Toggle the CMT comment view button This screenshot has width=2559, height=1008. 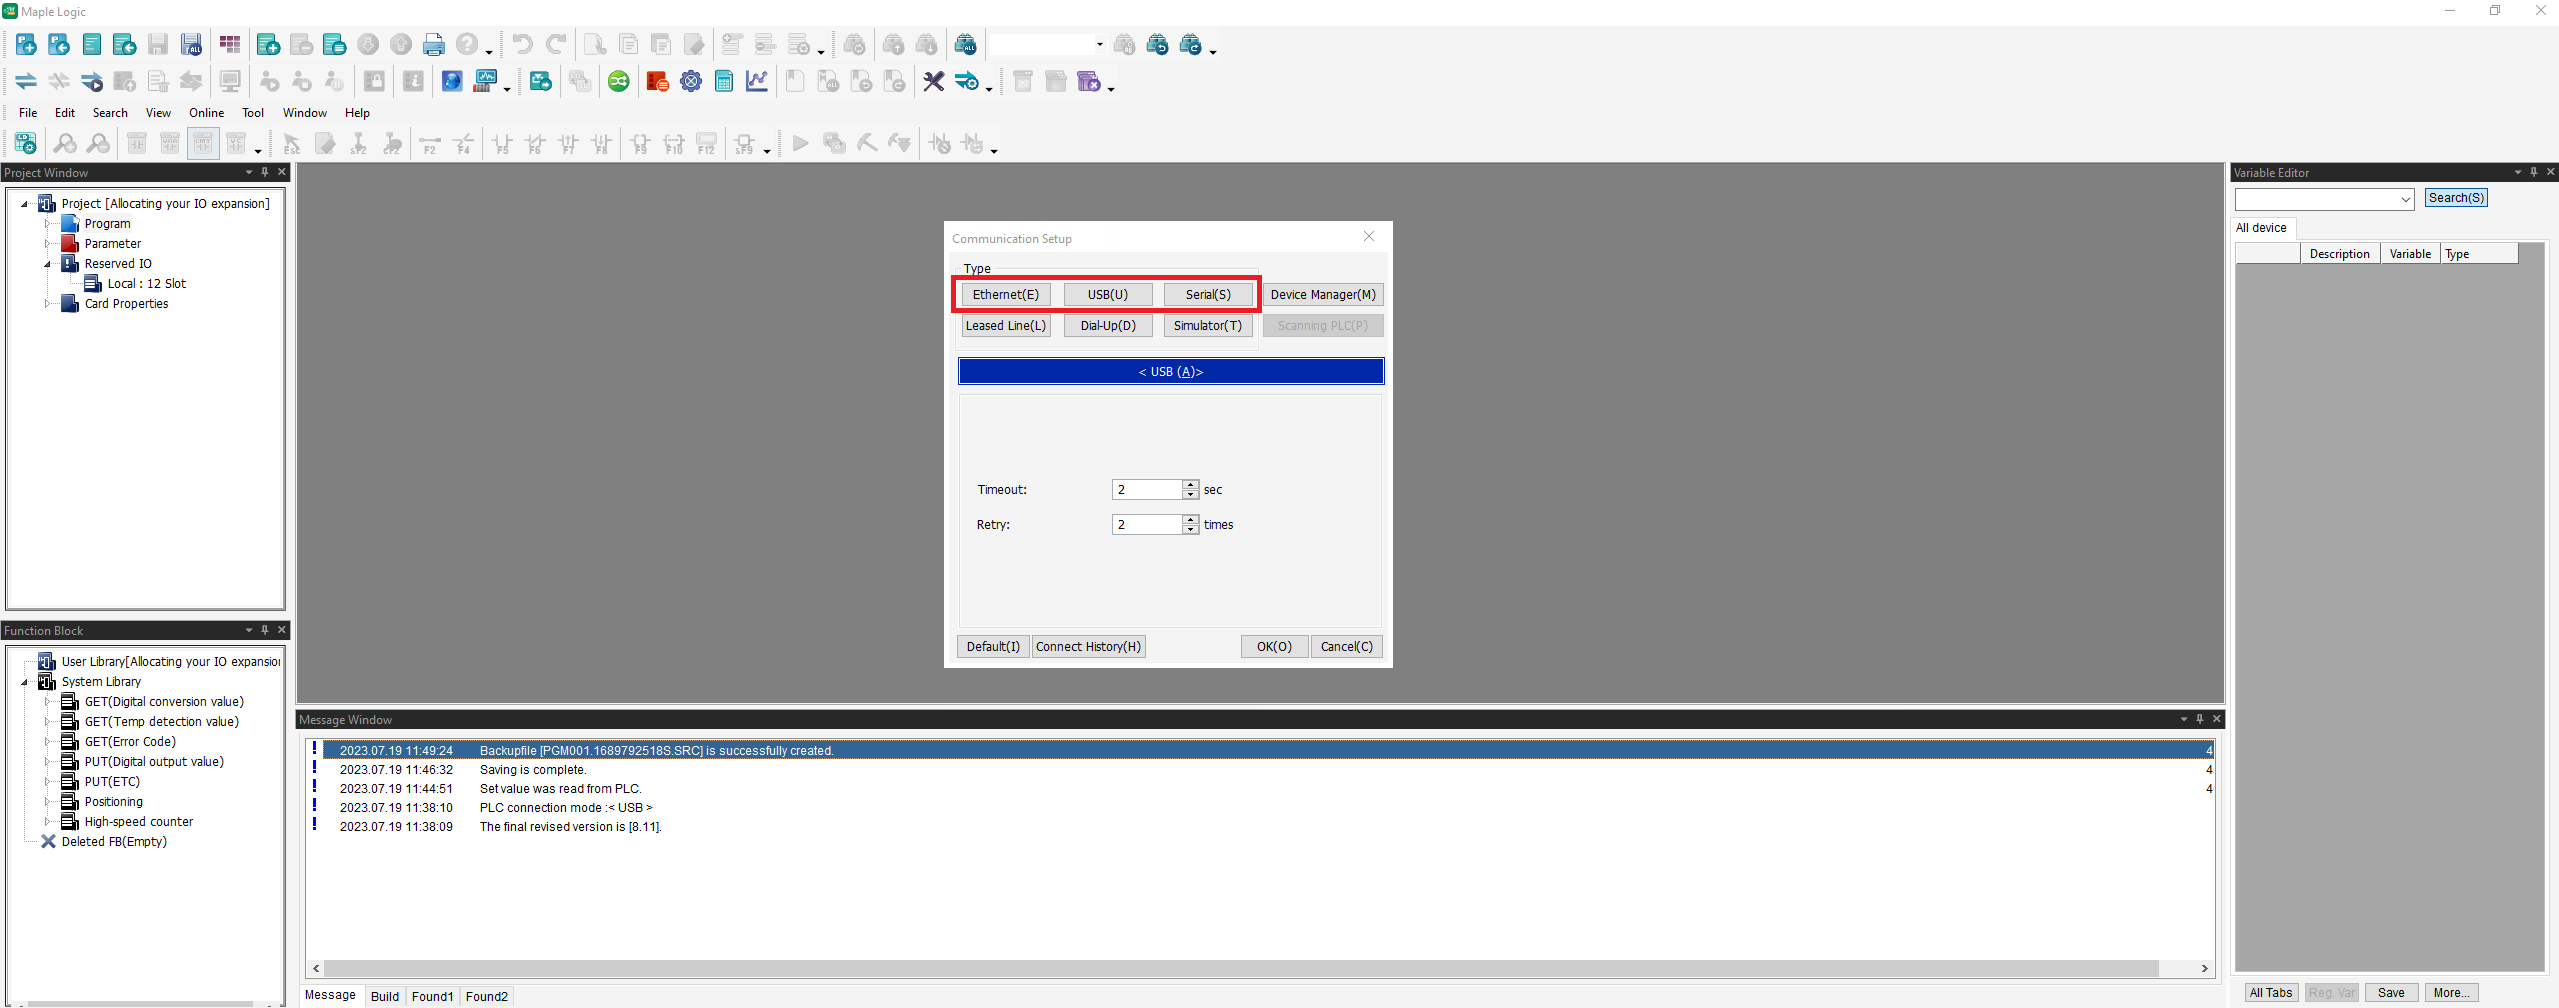(x=203, y=144)
